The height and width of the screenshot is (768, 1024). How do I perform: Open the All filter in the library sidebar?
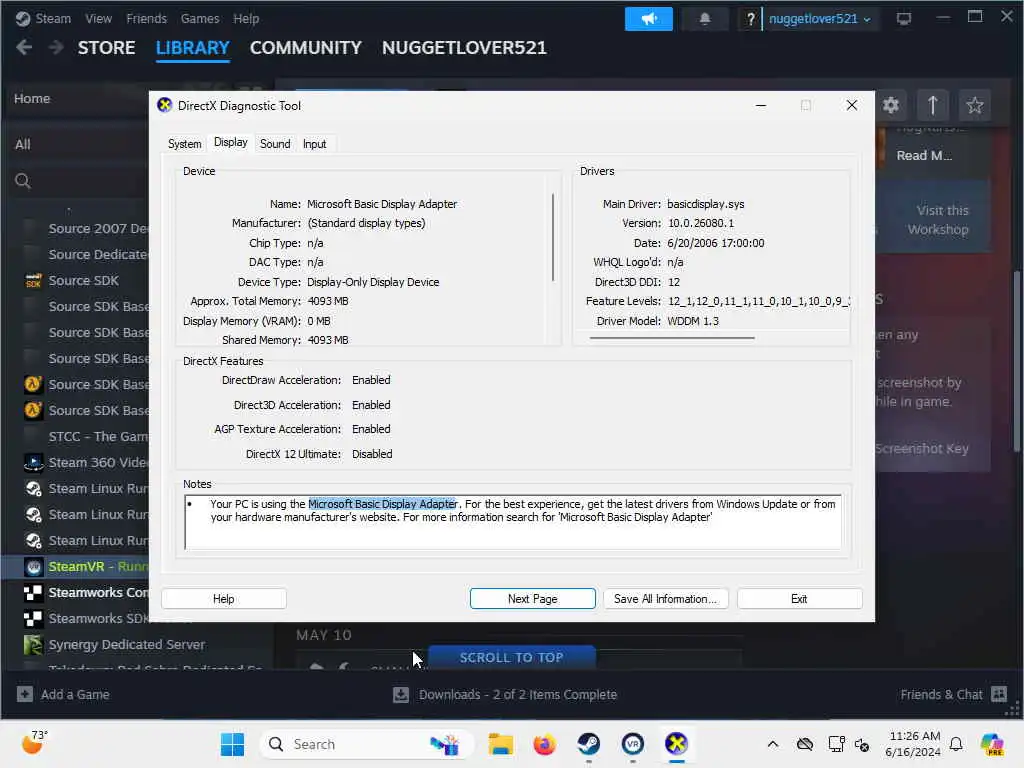click(23, 144)
